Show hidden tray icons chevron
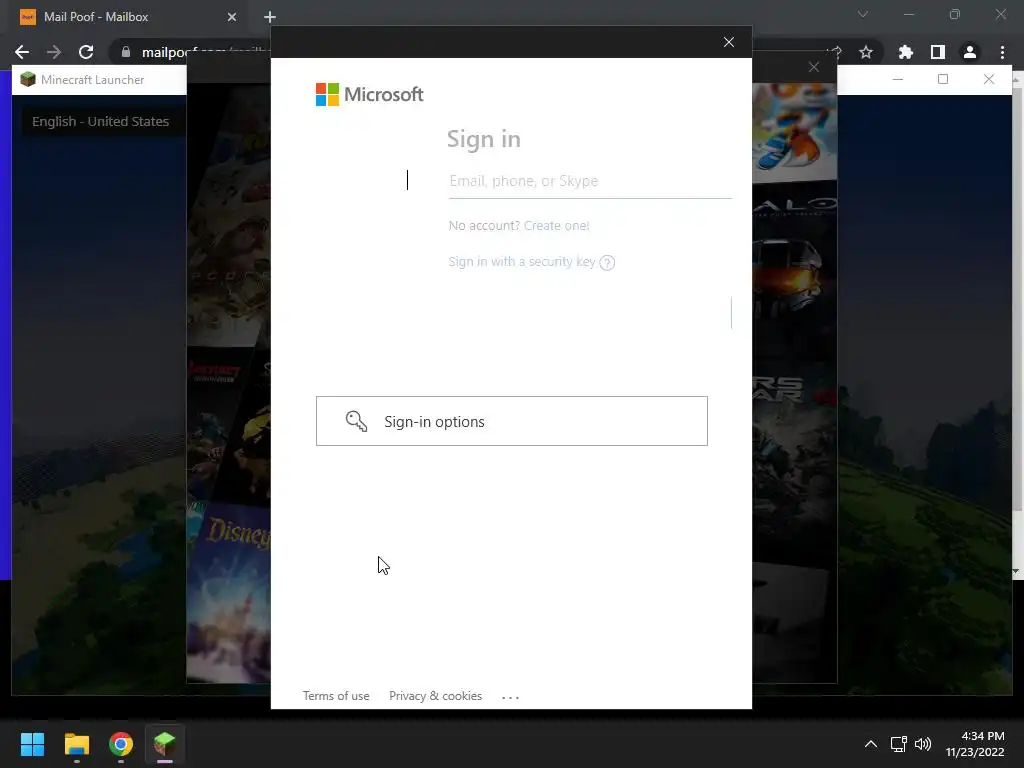The width and height of the screenshot is (1024, 768). click(x=871, y=744)
